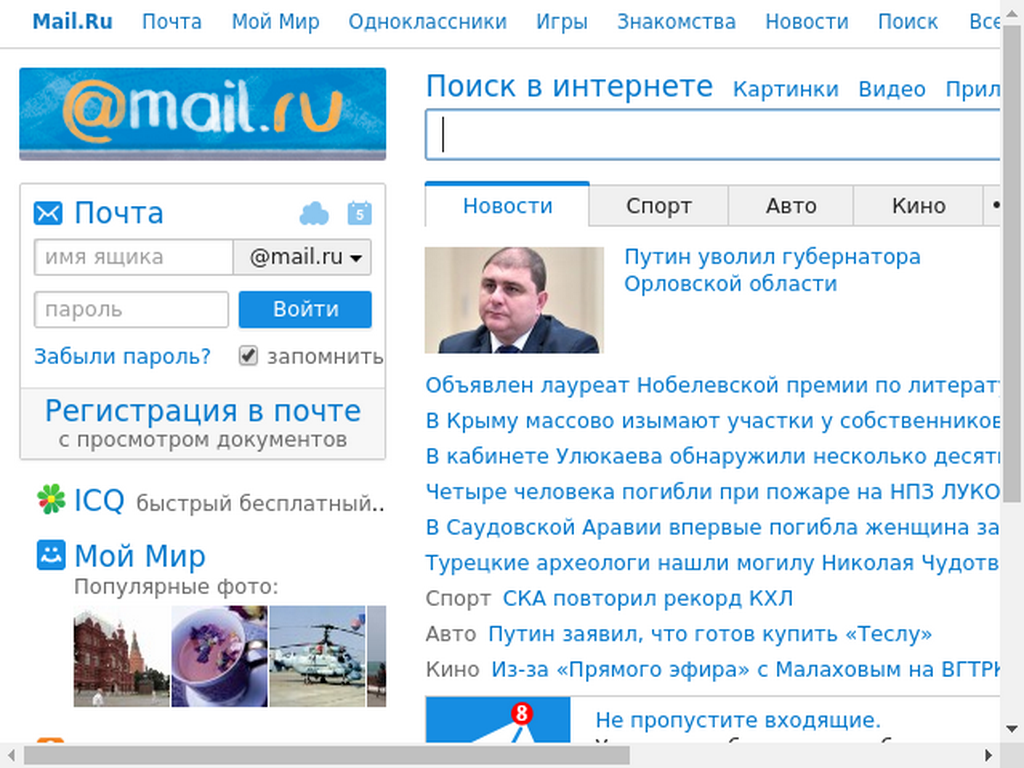This screenshot has width=1024, height=768.
Task: Open Из-за «Прямого эфира» с Малаховым link
Action: click(746, 669)
